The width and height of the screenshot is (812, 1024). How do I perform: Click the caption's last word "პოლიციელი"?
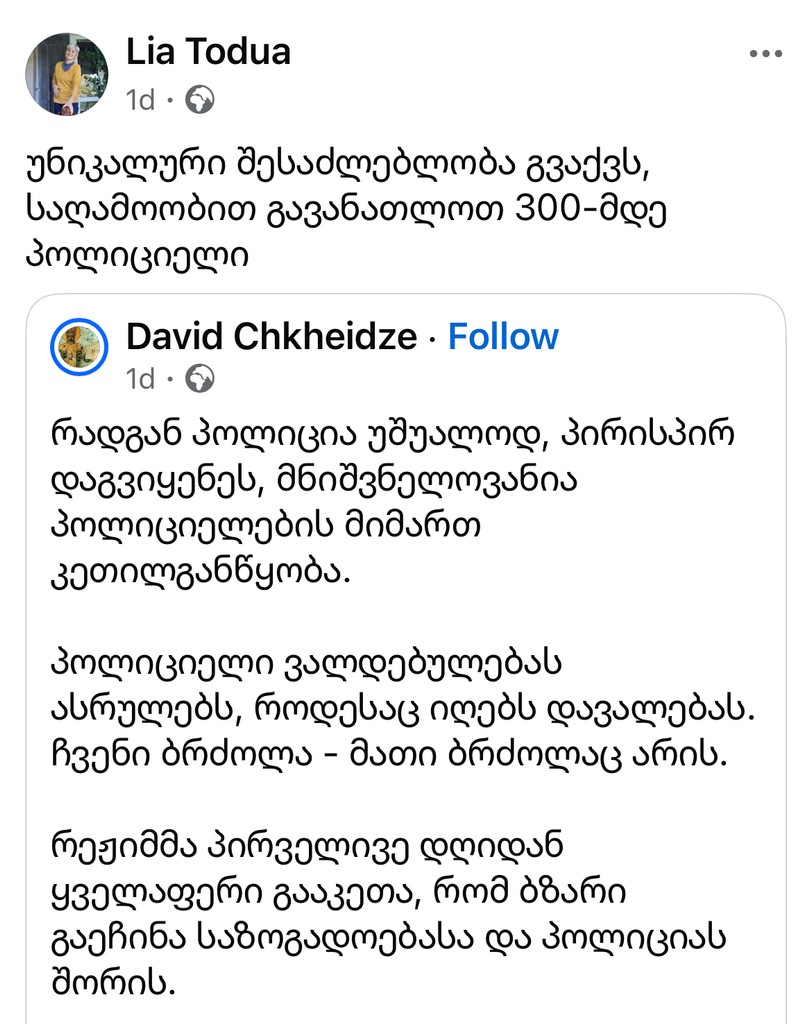[x=138, y=254]
